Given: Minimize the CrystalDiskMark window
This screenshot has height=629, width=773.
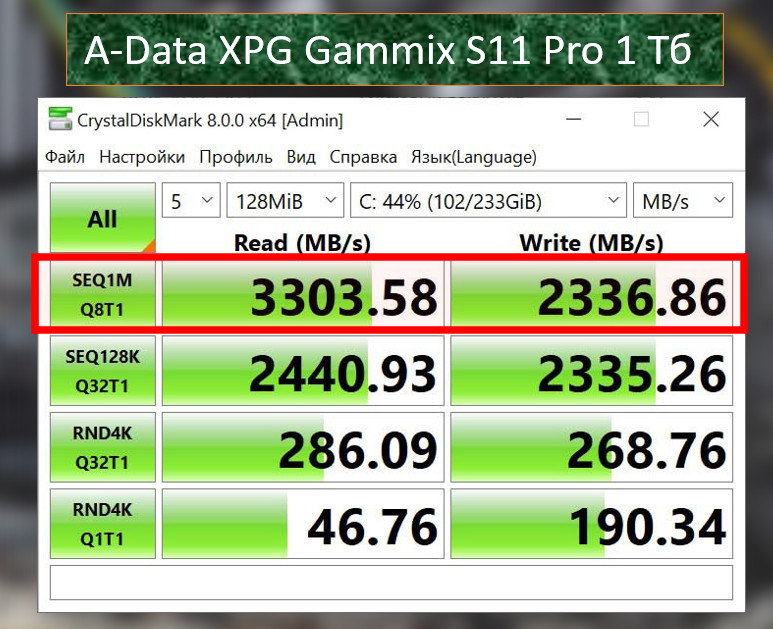Looking at the screenshot, I should click(573, 119).
